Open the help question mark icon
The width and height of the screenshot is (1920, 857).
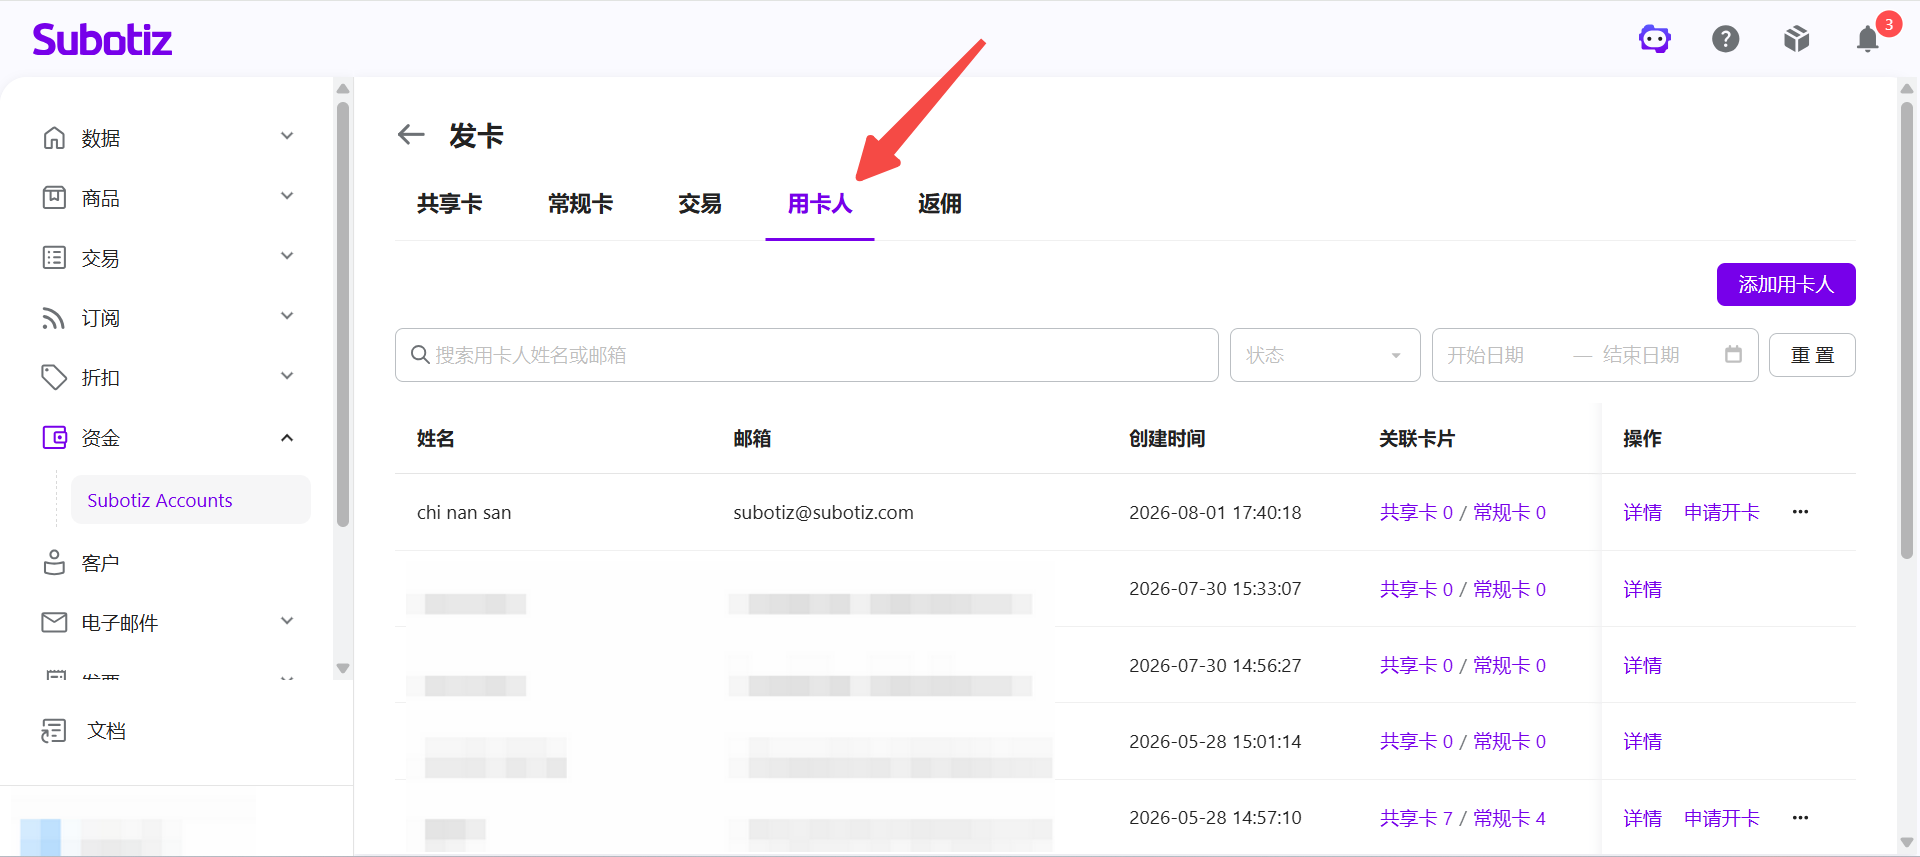[x=1726, y=39]
